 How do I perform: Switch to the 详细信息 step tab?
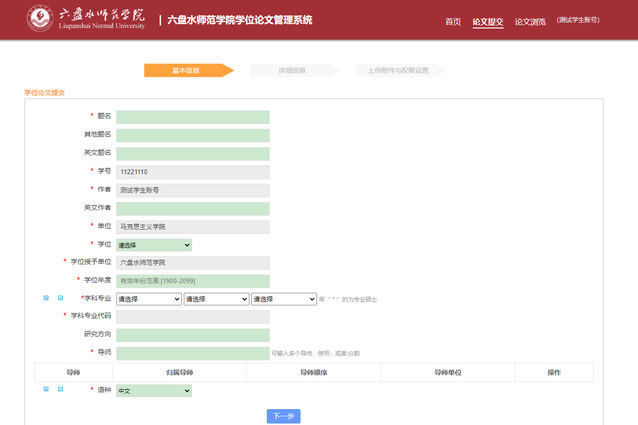click(x=292, y=71)
